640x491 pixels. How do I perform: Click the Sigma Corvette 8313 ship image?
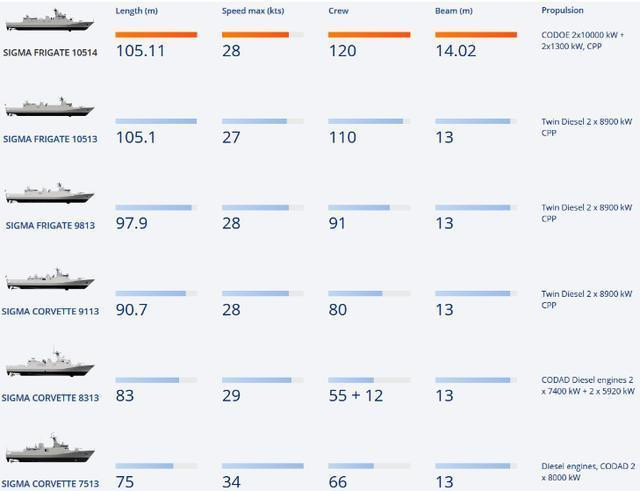click(x=49, y=364)
